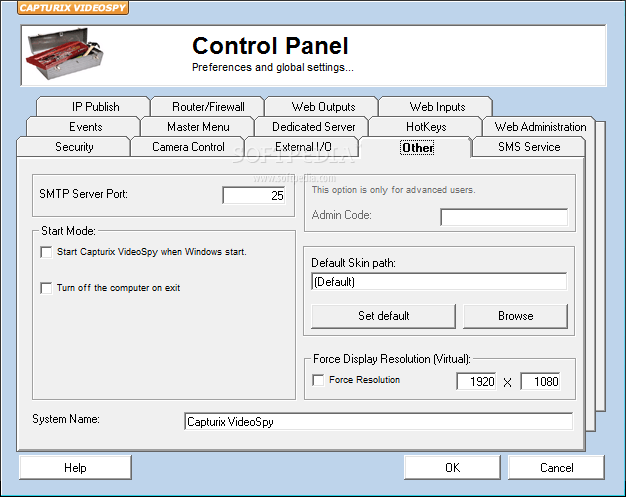
Task: Click the resolution width field showing 1920
Action: coord(477,381)
